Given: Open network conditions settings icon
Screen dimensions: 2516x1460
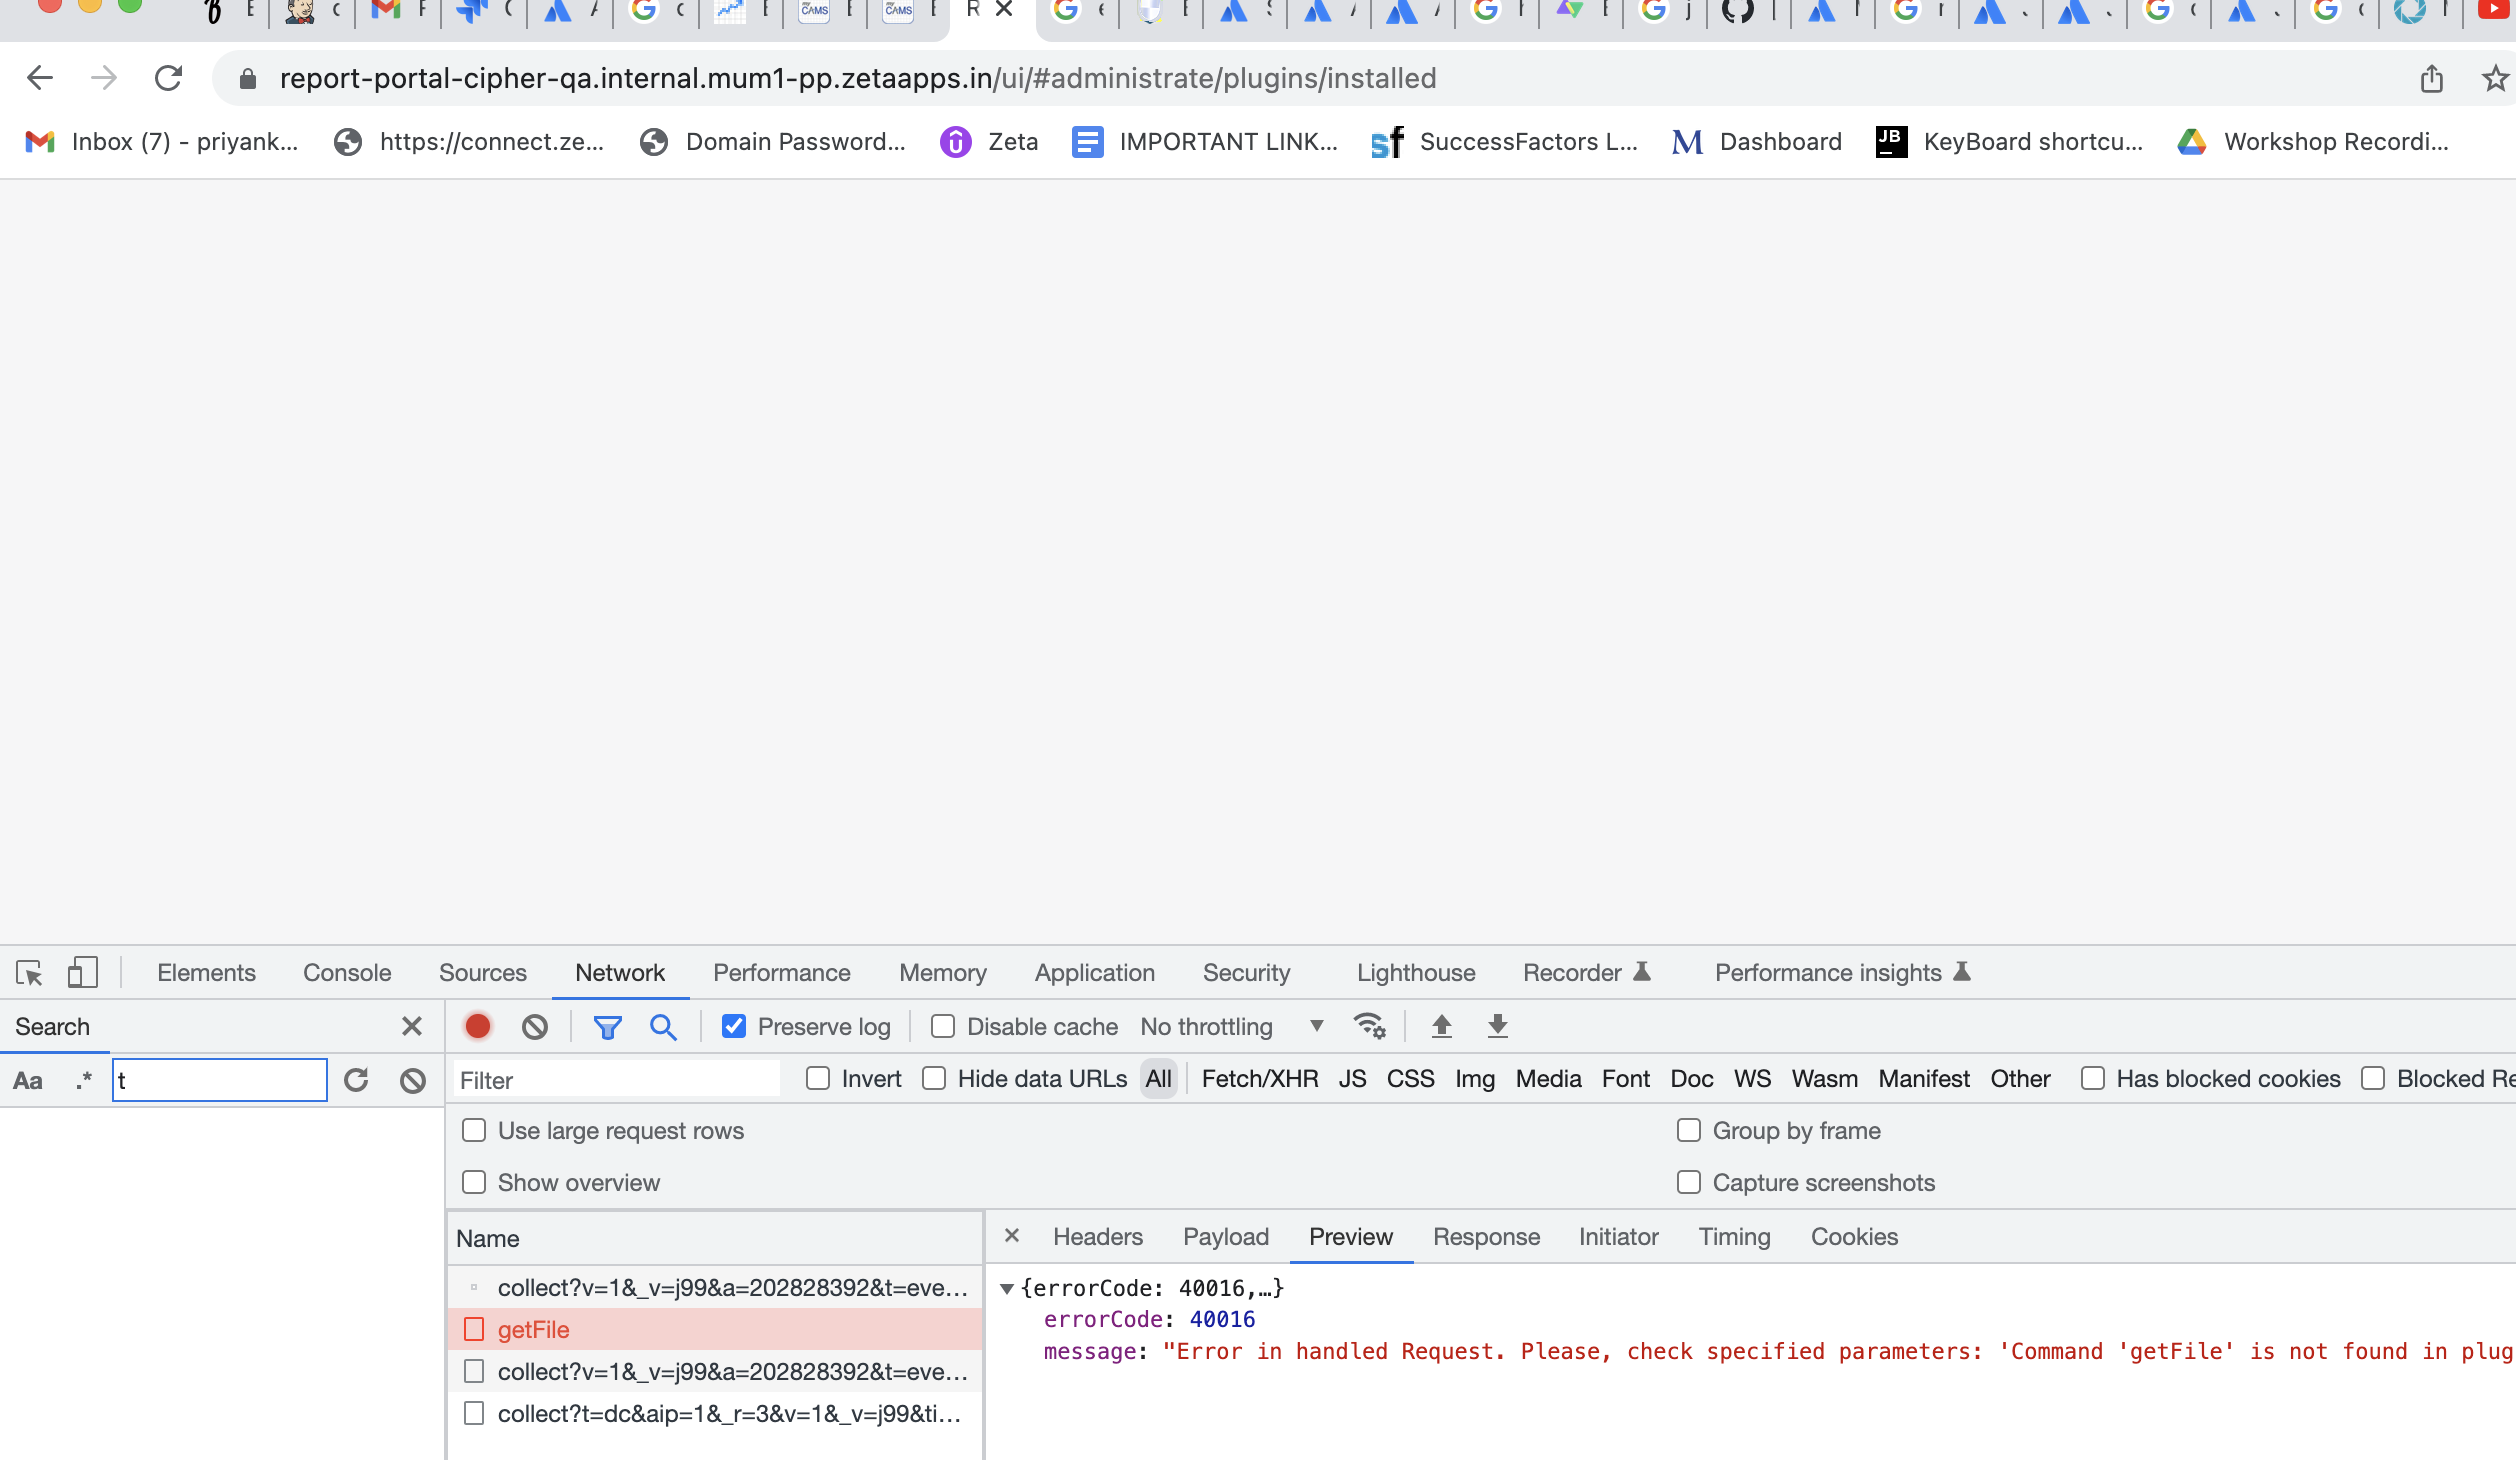Looking at the screenshot, I should pos(1368,1026).
